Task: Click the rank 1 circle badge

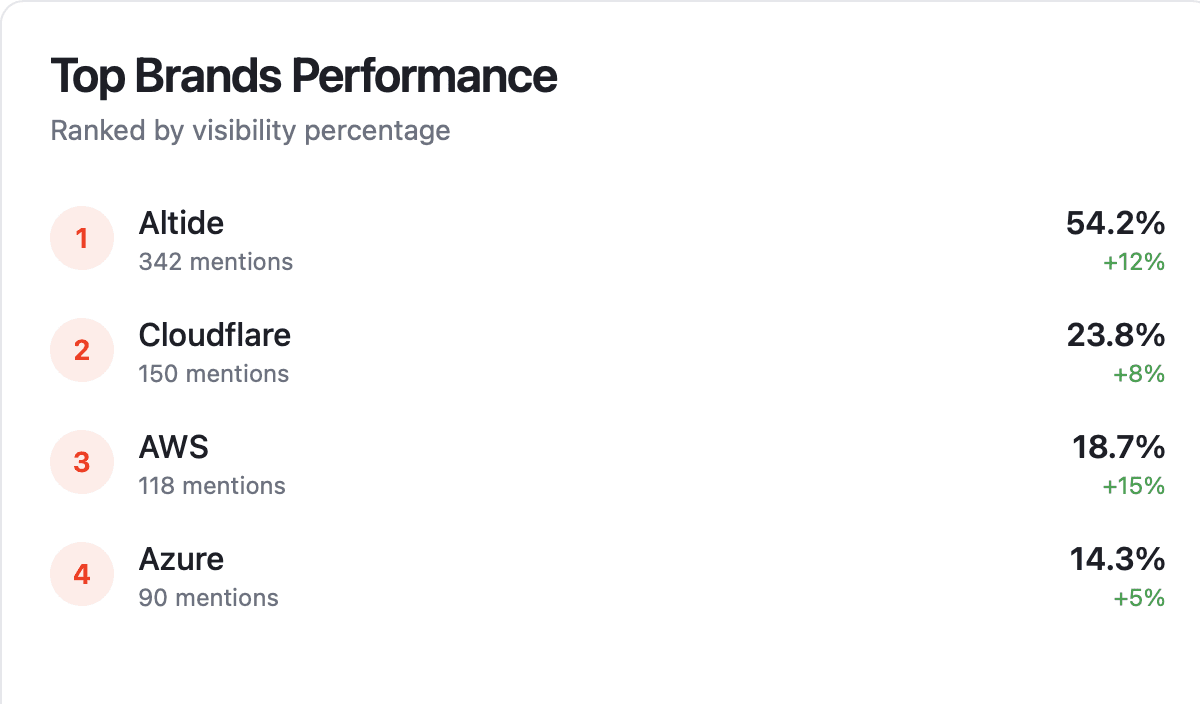Action: [x=82, y=238]
